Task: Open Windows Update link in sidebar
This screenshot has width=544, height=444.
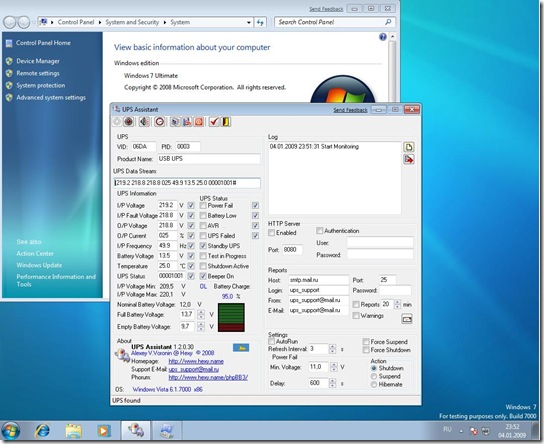Action: (39, 265)
